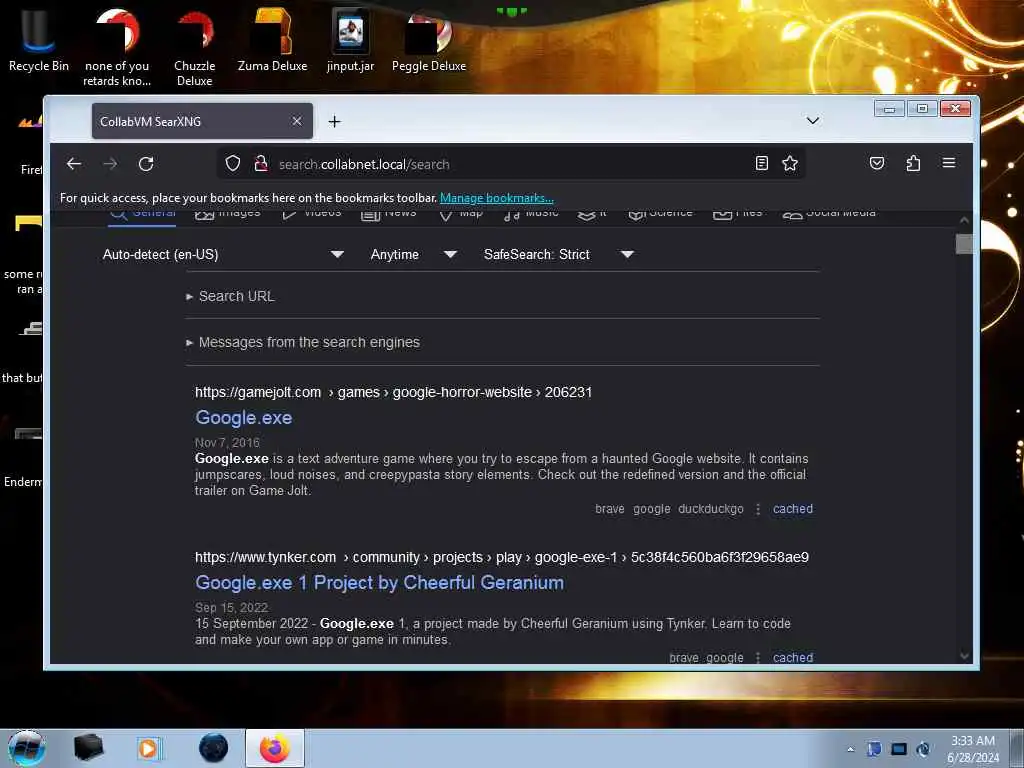This screenshot has height=768, width=1024.
Task: Click the vertical scrollbar thumb
Action: coord(964,244)
